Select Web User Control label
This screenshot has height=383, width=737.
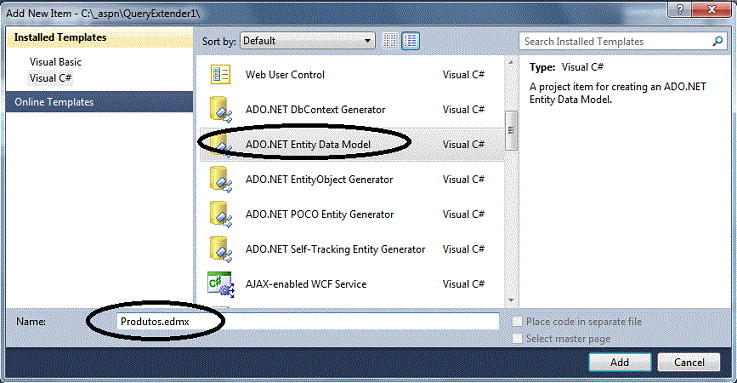[x=285, y=75]
